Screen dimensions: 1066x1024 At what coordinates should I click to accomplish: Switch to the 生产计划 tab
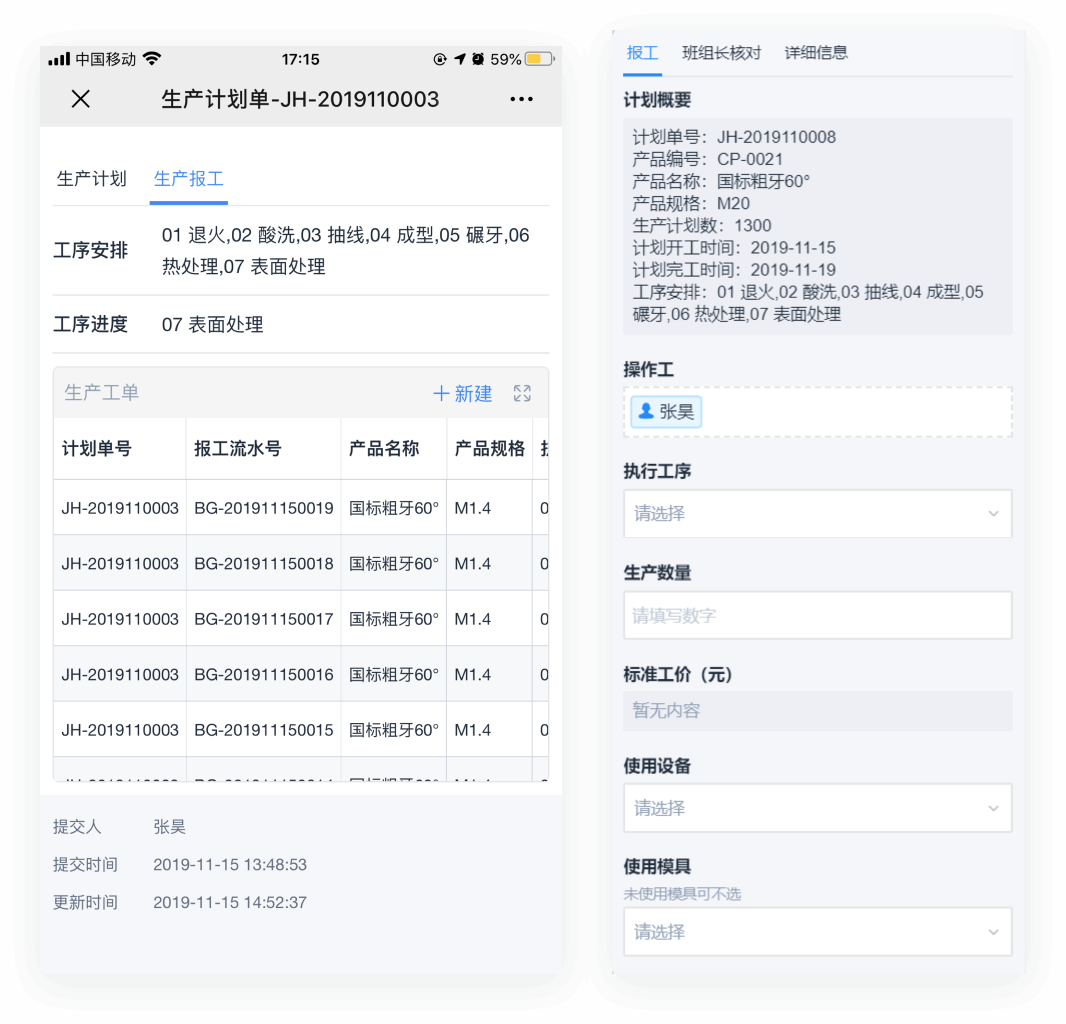pos(92,179)
